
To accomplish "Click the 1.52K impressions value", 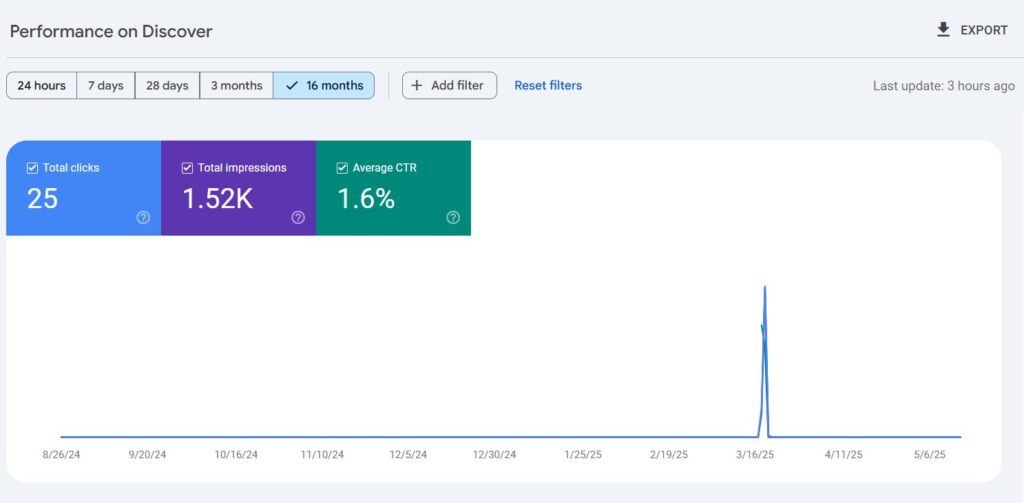I will click(x=217, y=199).
